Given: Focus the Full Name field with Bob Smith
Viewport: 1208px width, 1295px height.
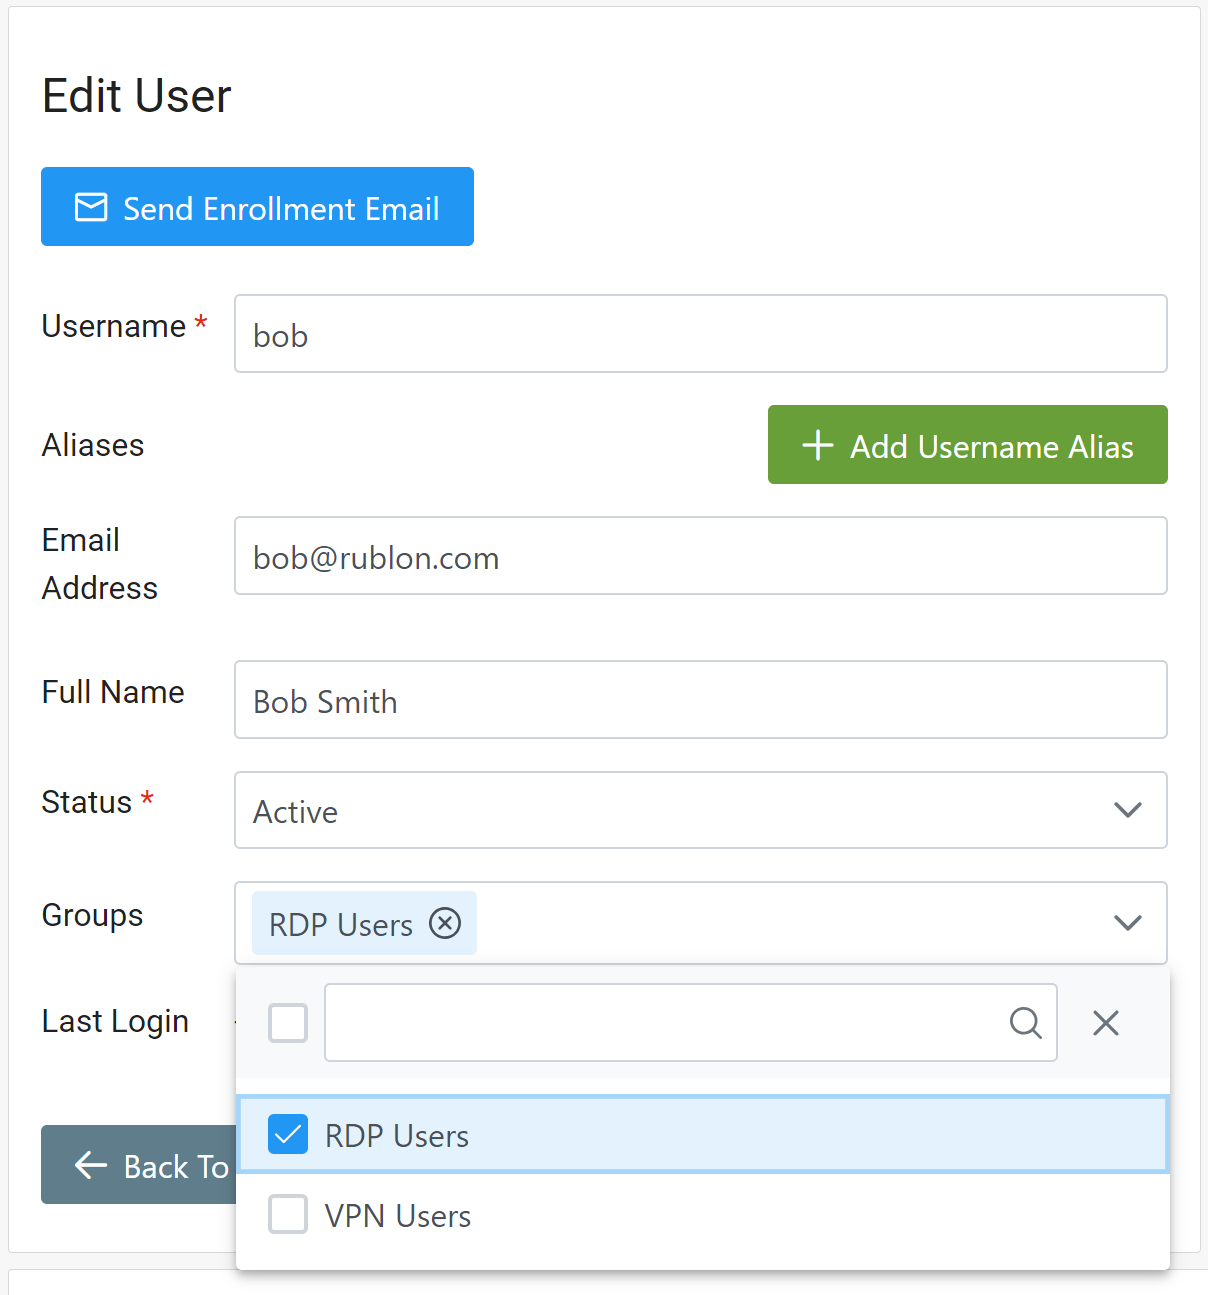Looking at the screenshot, I should click(700, 700).
